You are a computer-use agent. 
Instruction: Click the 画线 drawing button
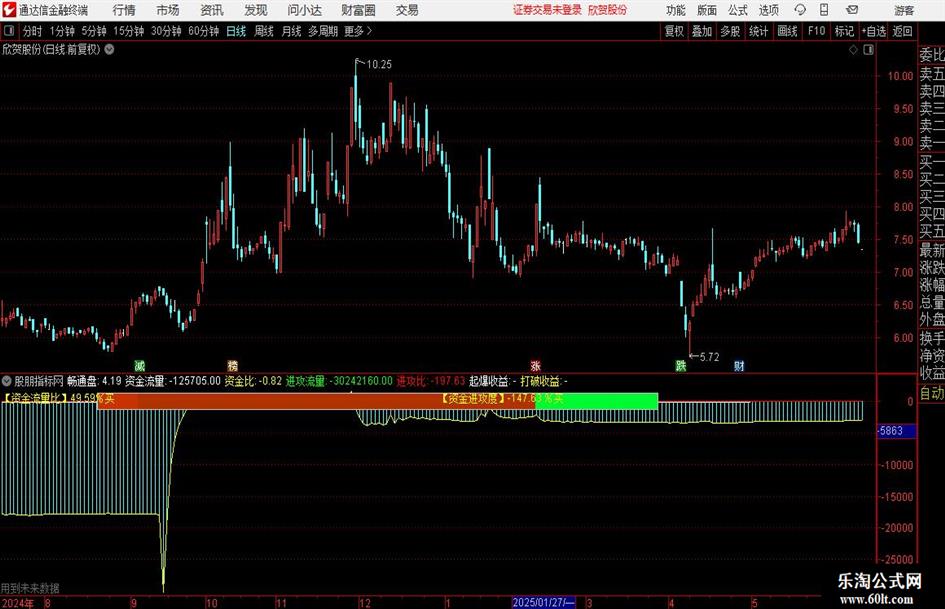[x=787, y=31]
